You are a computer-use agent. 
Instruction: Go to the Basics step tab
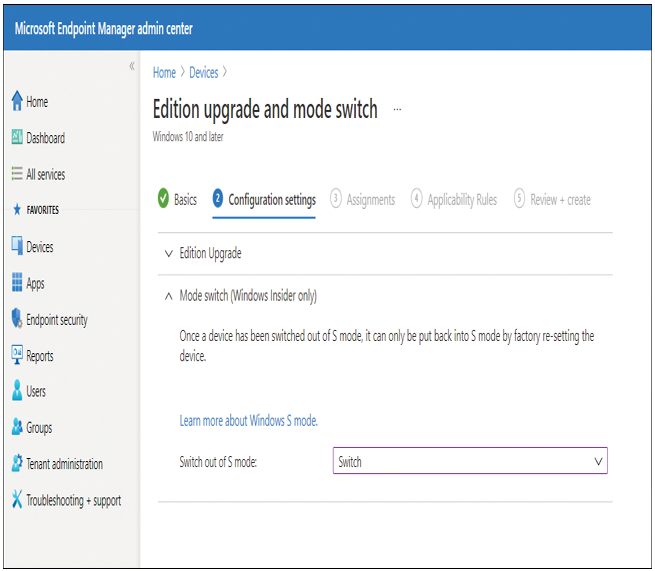click(x=178, y=199)
